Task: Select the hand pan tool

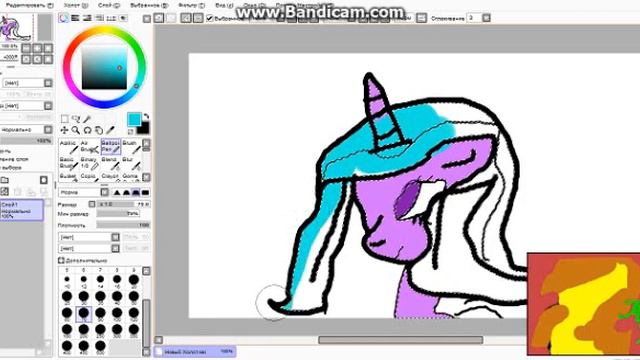Action: pos(99,130)
